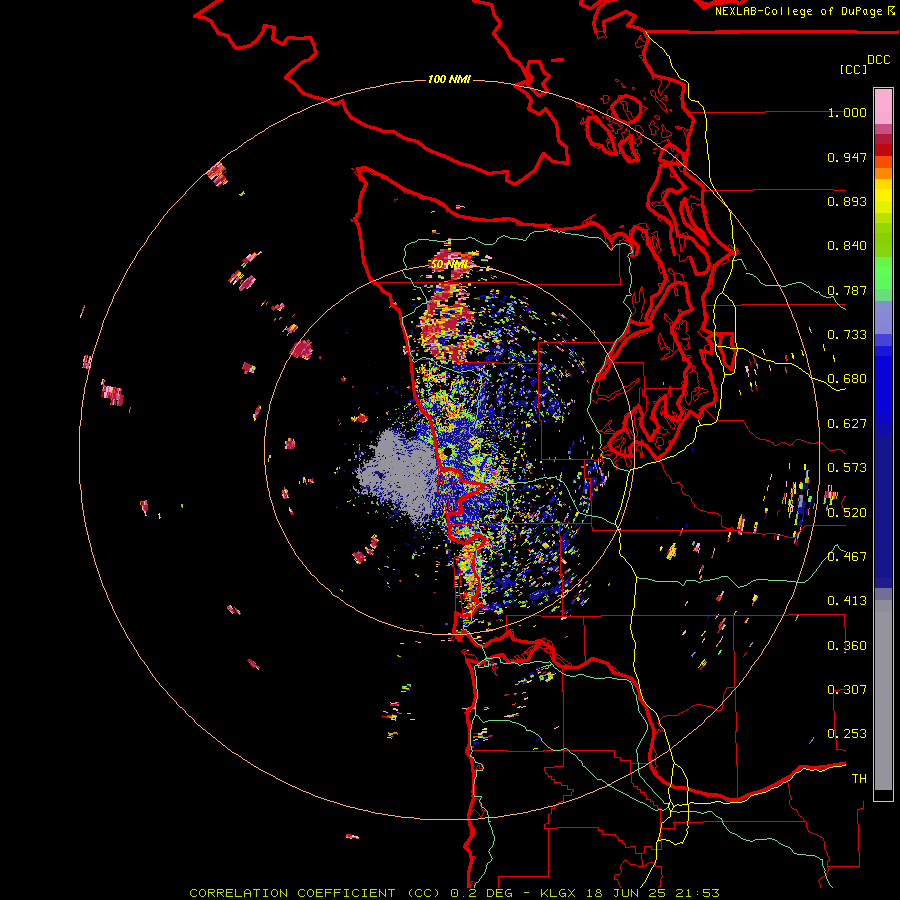The height and width of the screenshot is (900, 900).
Task: Click the Correlation Coefficient KLGX title caption
Action: point(454,893)
